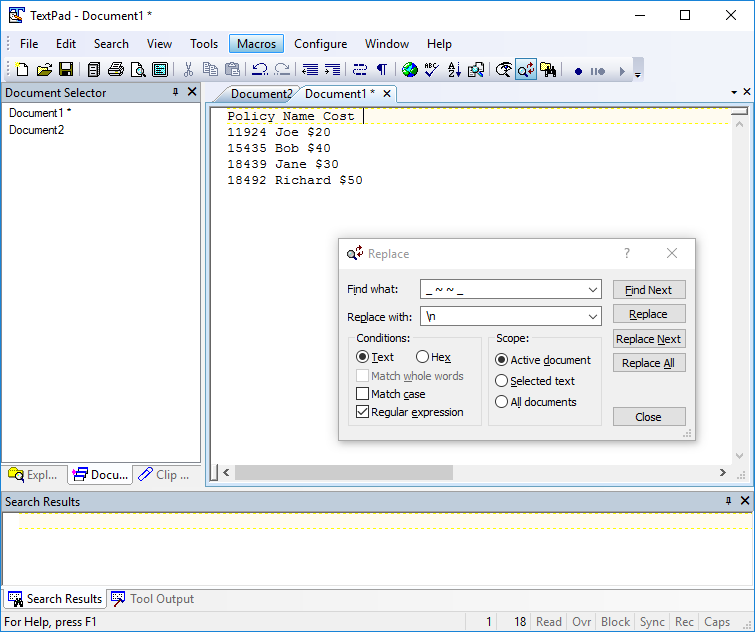
Task: Select the Hex radio button
Action: click(x=422, y=357)
